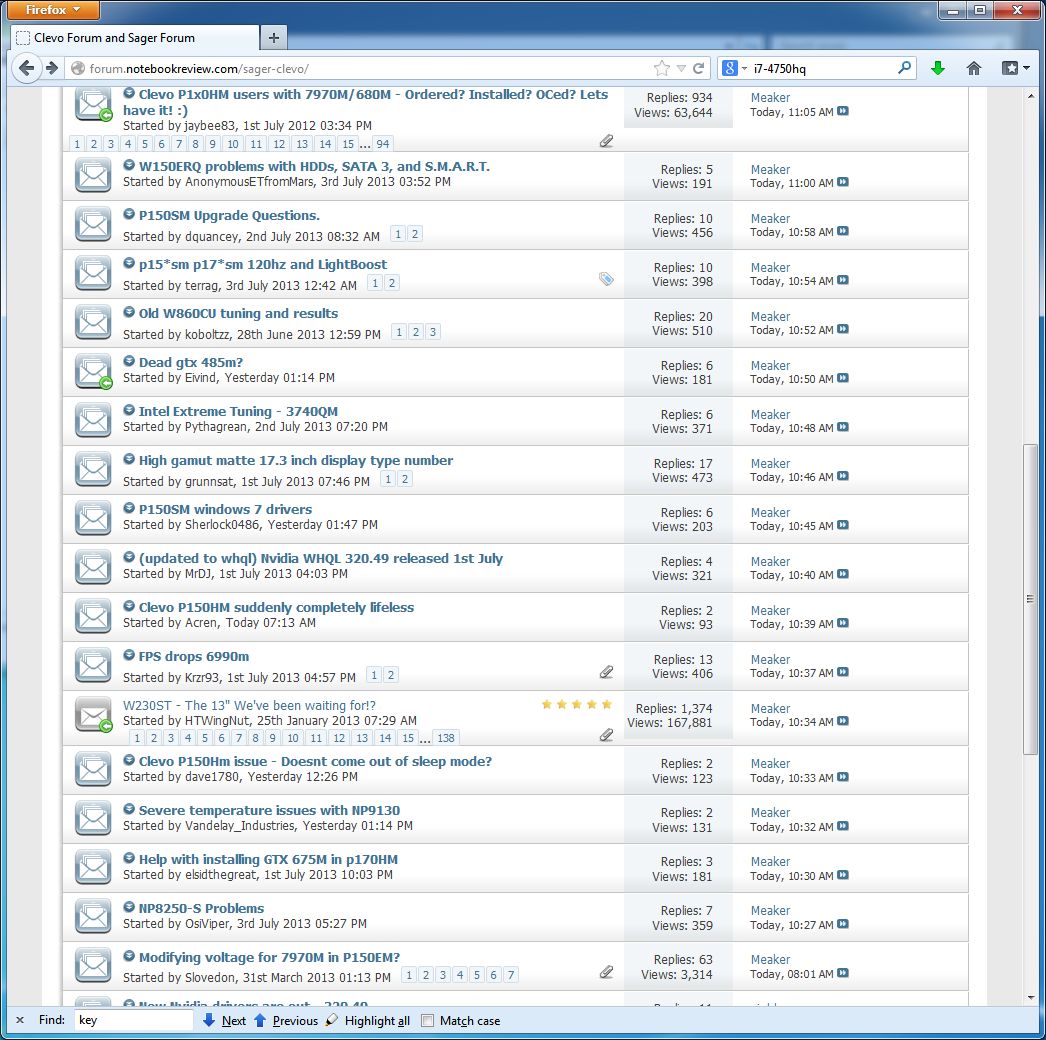Go back using browser back arrow

click(26, 68)
